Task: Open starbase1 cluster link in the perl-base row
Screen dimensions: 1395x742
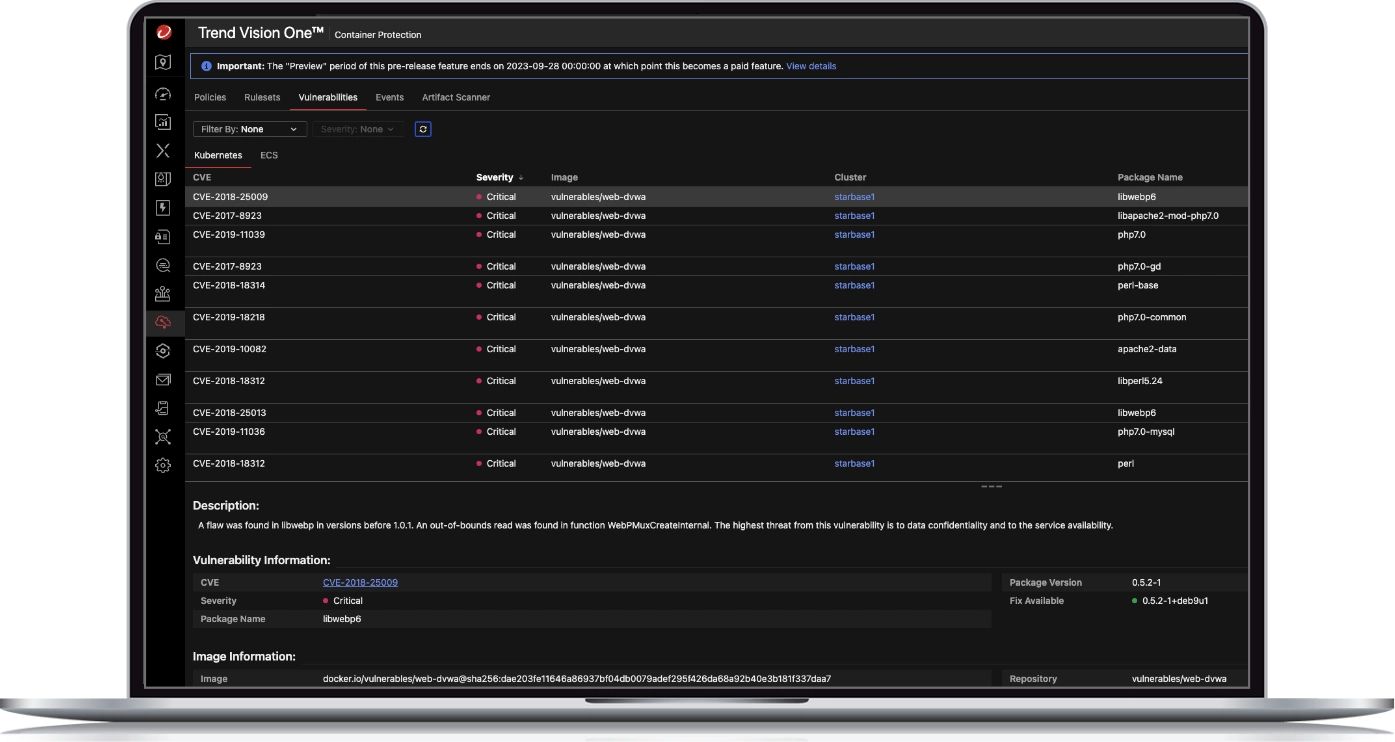Action: tap(855, 285)
